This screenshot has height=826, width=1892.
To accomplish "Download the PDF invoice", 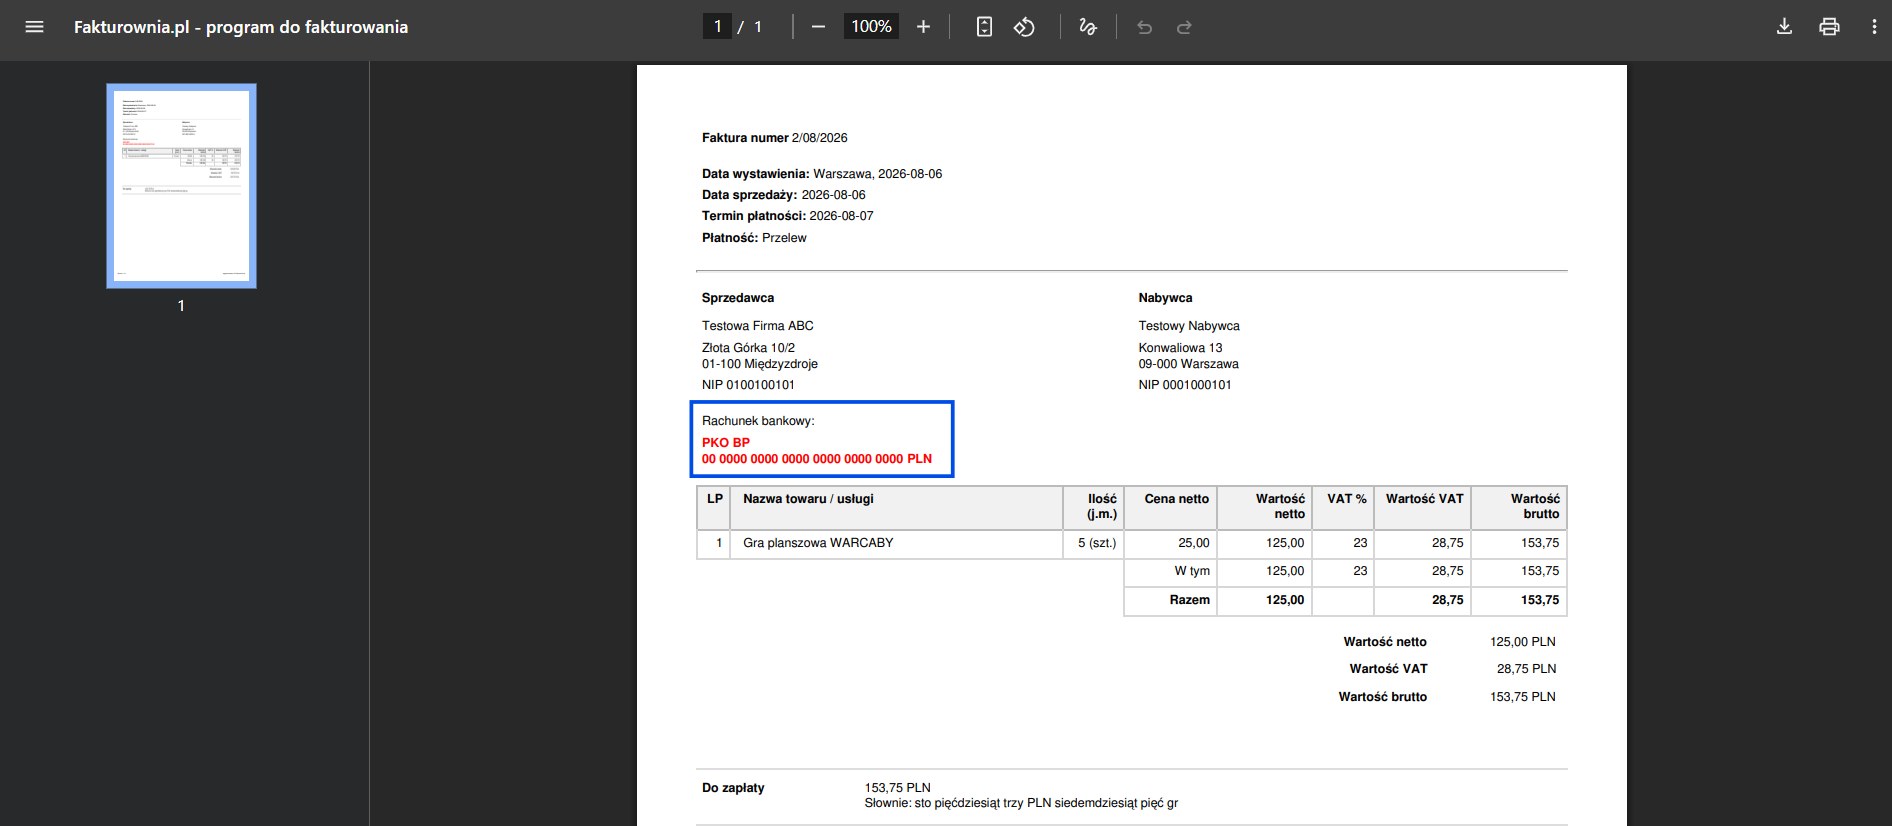I will [x=1784, y=27].
